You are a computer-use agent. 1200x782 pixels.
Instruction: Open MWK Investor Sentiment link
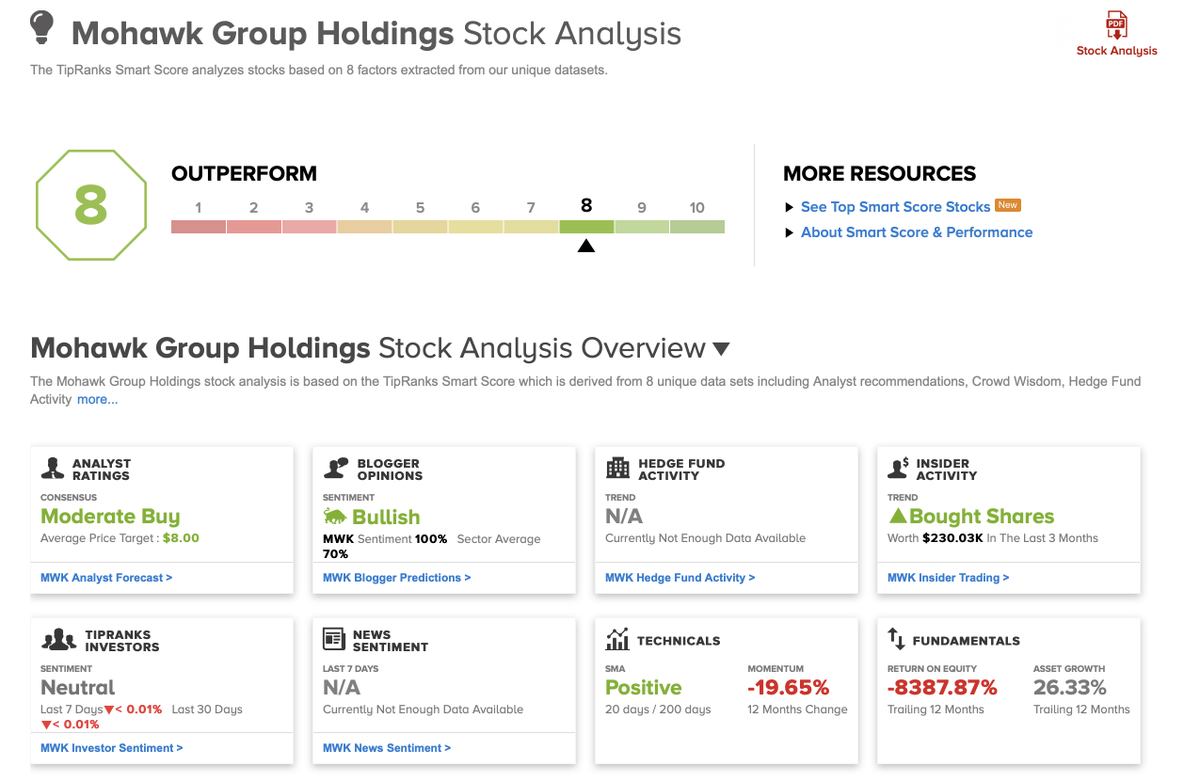(112, 748)
